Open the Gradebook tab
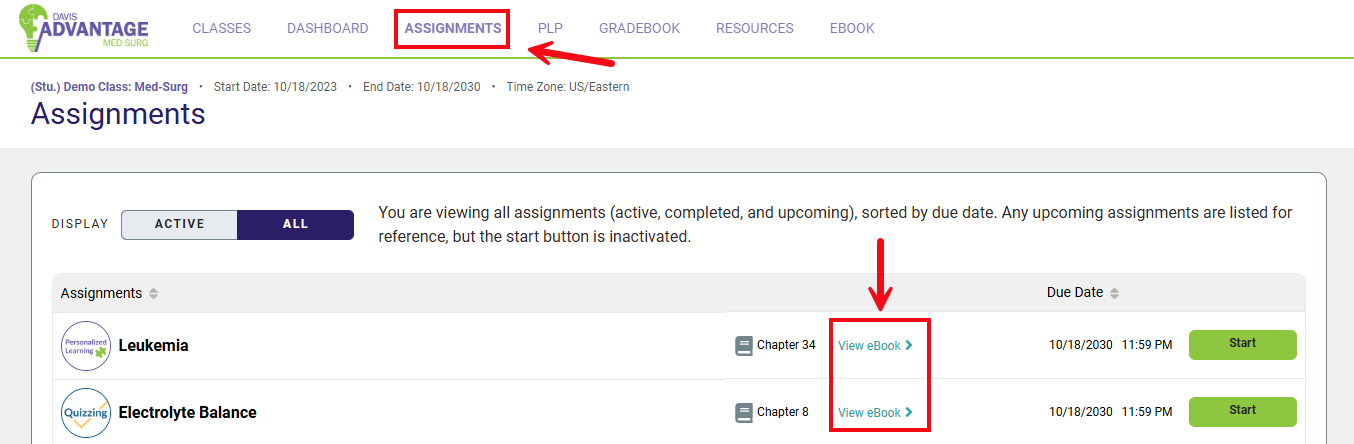 pos(639,29)
